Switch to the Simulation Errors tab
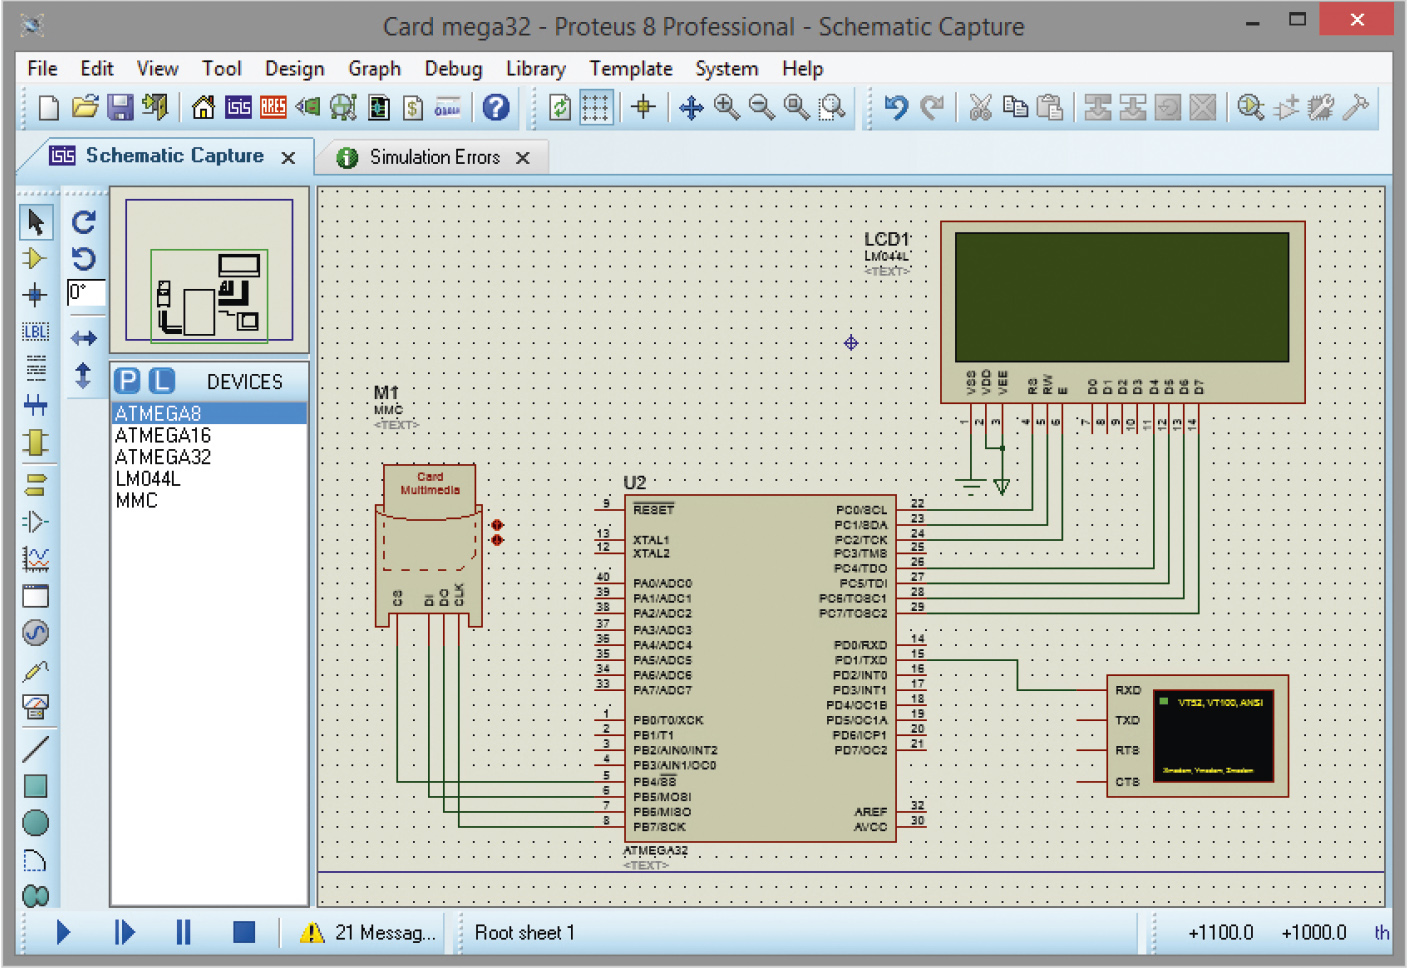Viewport: 1410px width, 970px height. tap(434, 157)
